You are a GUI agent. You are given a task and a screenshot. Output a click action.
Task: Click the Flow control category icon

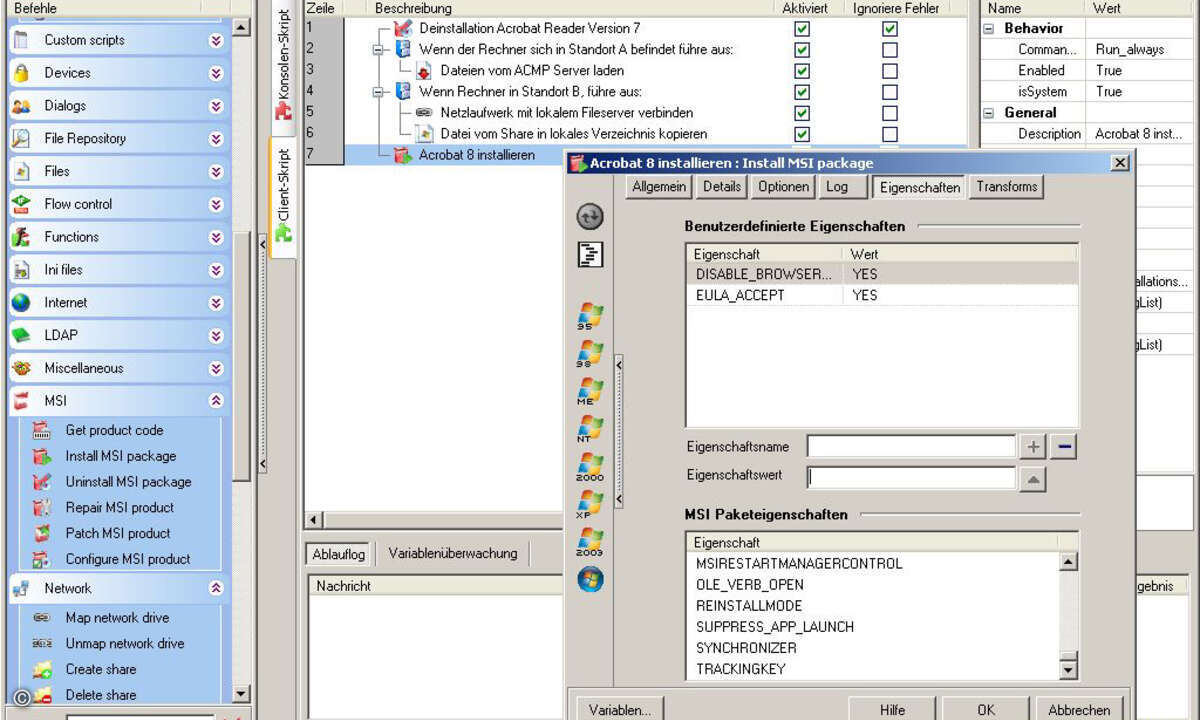[x=21, y=204]
